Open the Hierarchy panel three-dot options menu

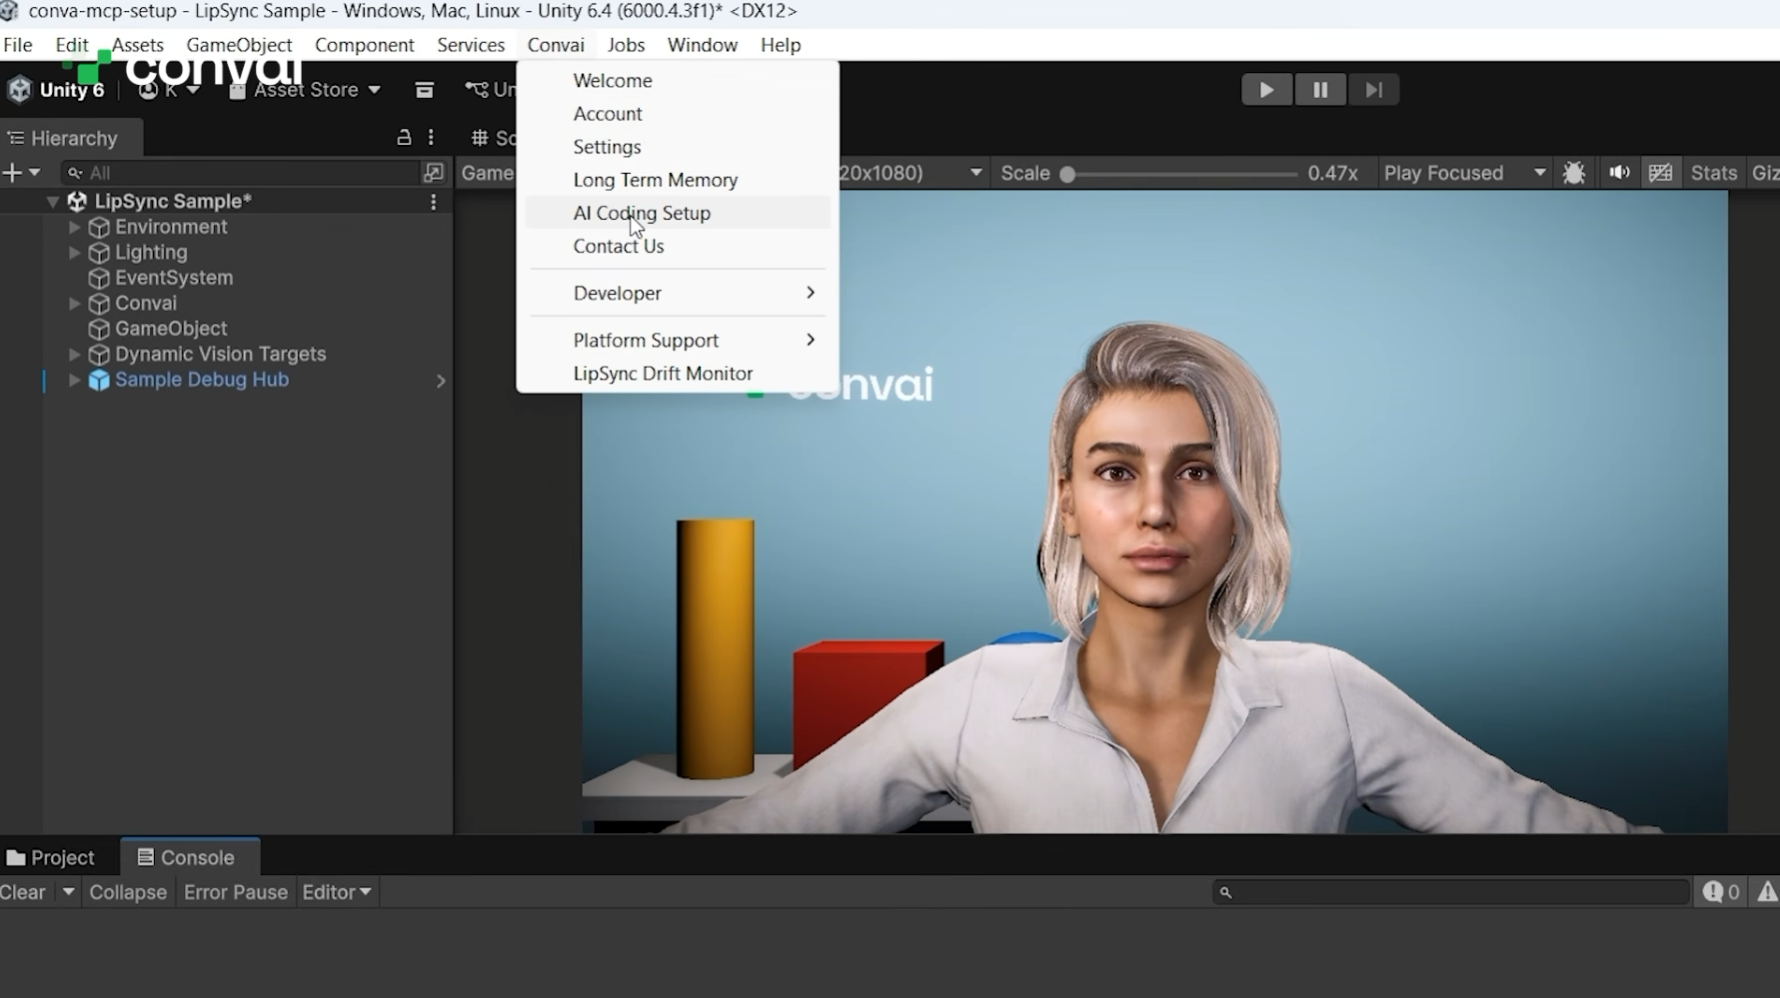(431, 137)
